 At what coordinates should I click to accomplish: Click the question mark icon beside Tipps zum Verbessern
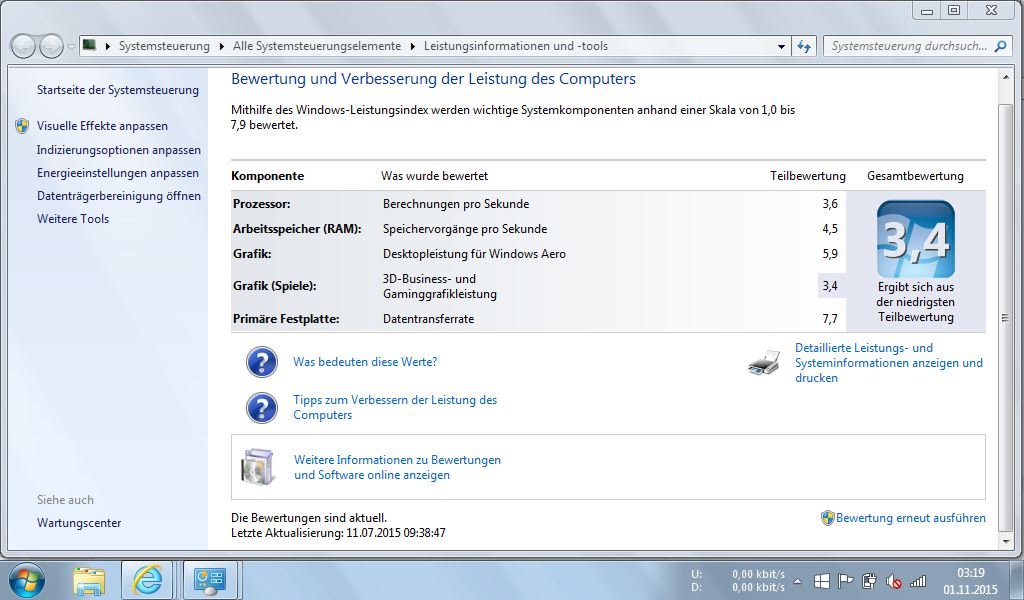click(x=262, y=407)
